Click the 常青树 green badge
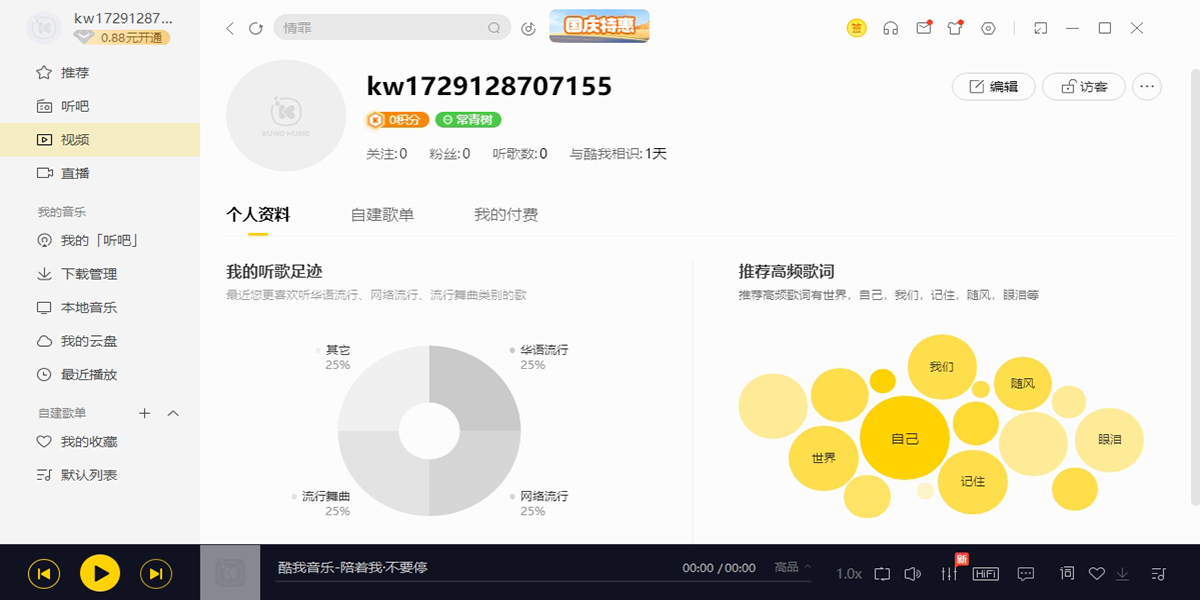The height and width of the screenshot is (600, 1200). [x=468, y=120]
